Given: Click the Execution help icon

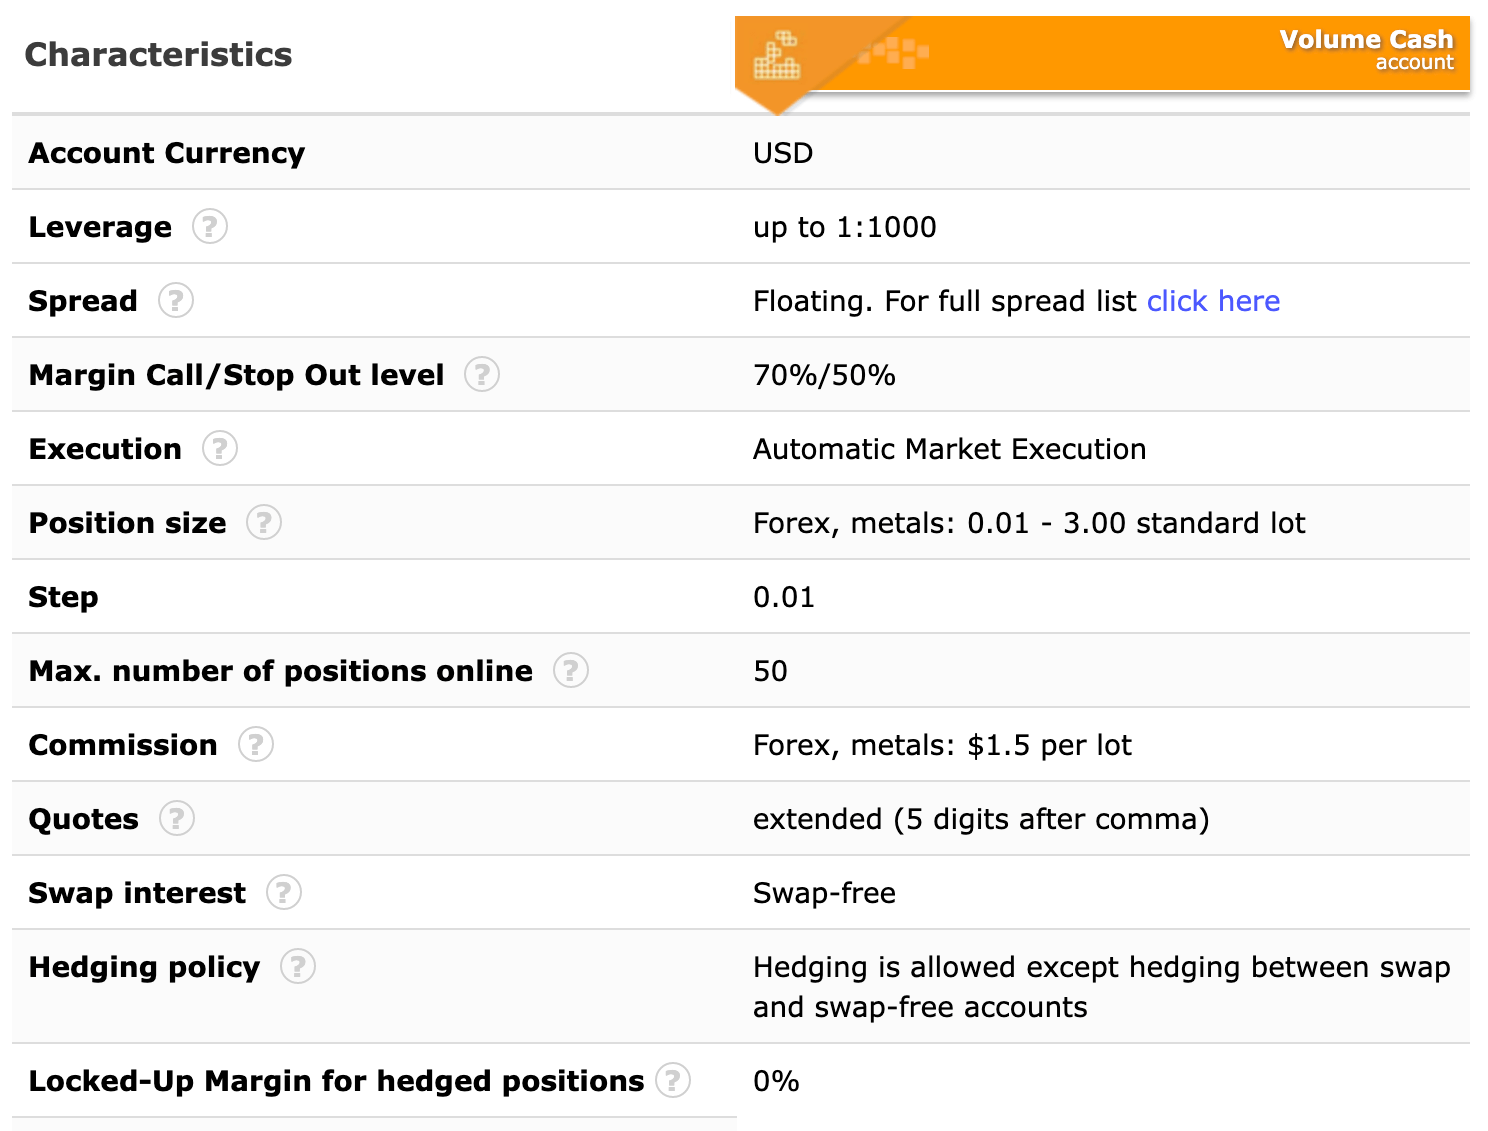Looking at the screenshot, I should (x=220, y=449).
